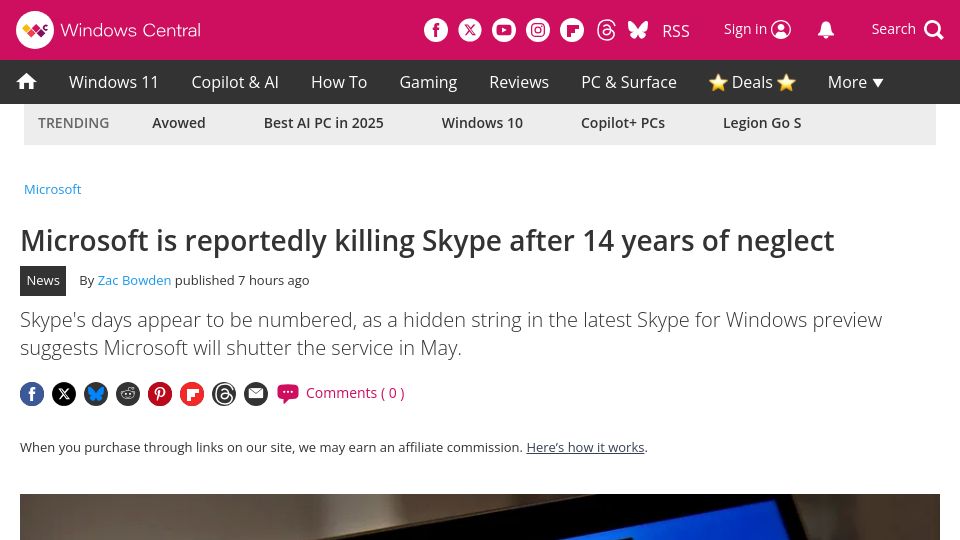
Task: Open Comments ( 0 ) section
Action: point(341,393)
